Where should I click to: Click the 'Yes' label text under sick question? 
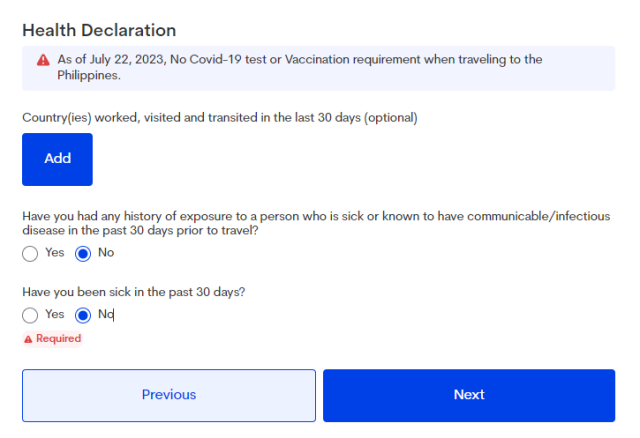54,314
